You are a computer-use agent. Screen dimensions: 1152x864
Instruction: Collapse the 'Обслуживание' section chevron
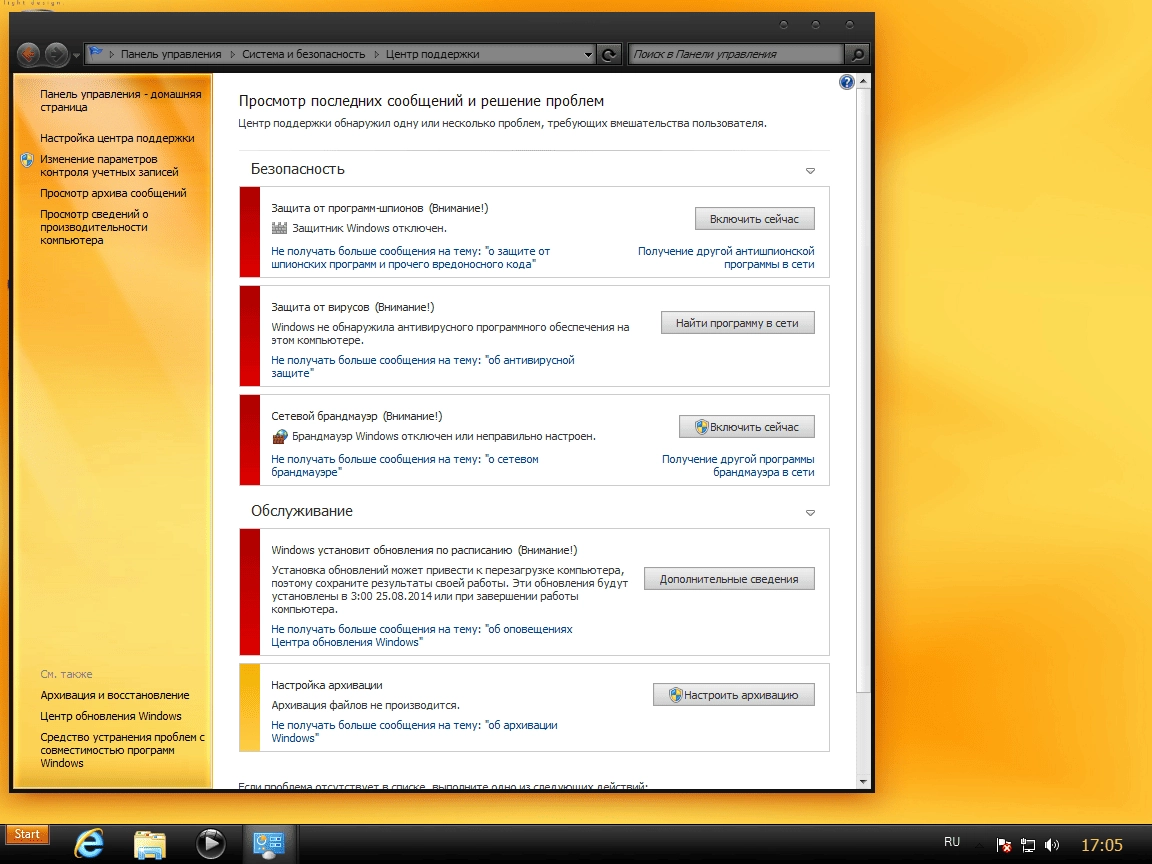[810, 513]
